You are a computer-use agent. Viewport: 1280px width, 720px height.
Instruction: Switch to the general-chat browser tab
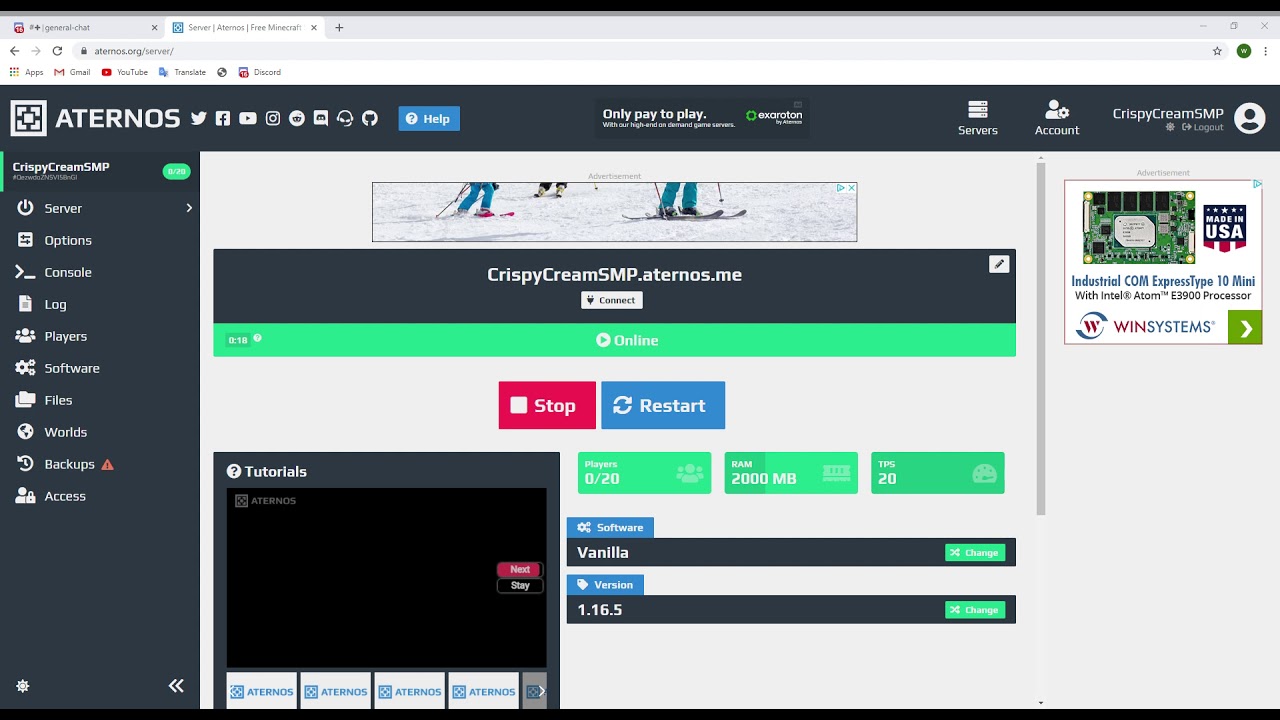(x=85, y=28)
